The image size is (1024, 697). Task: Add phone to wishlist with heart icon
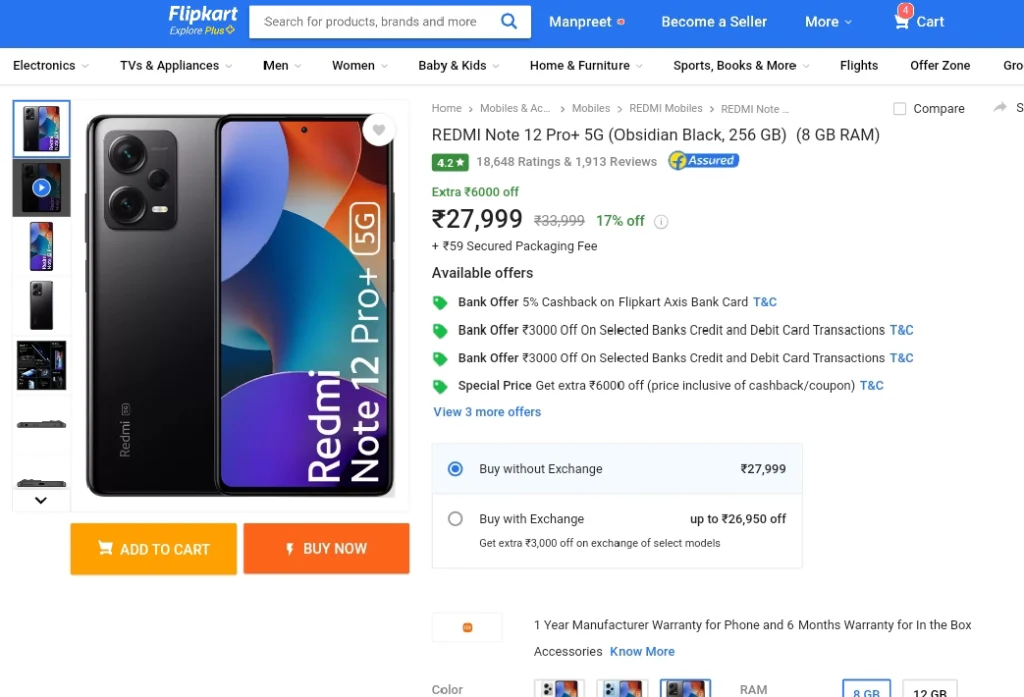pos(379,129)
